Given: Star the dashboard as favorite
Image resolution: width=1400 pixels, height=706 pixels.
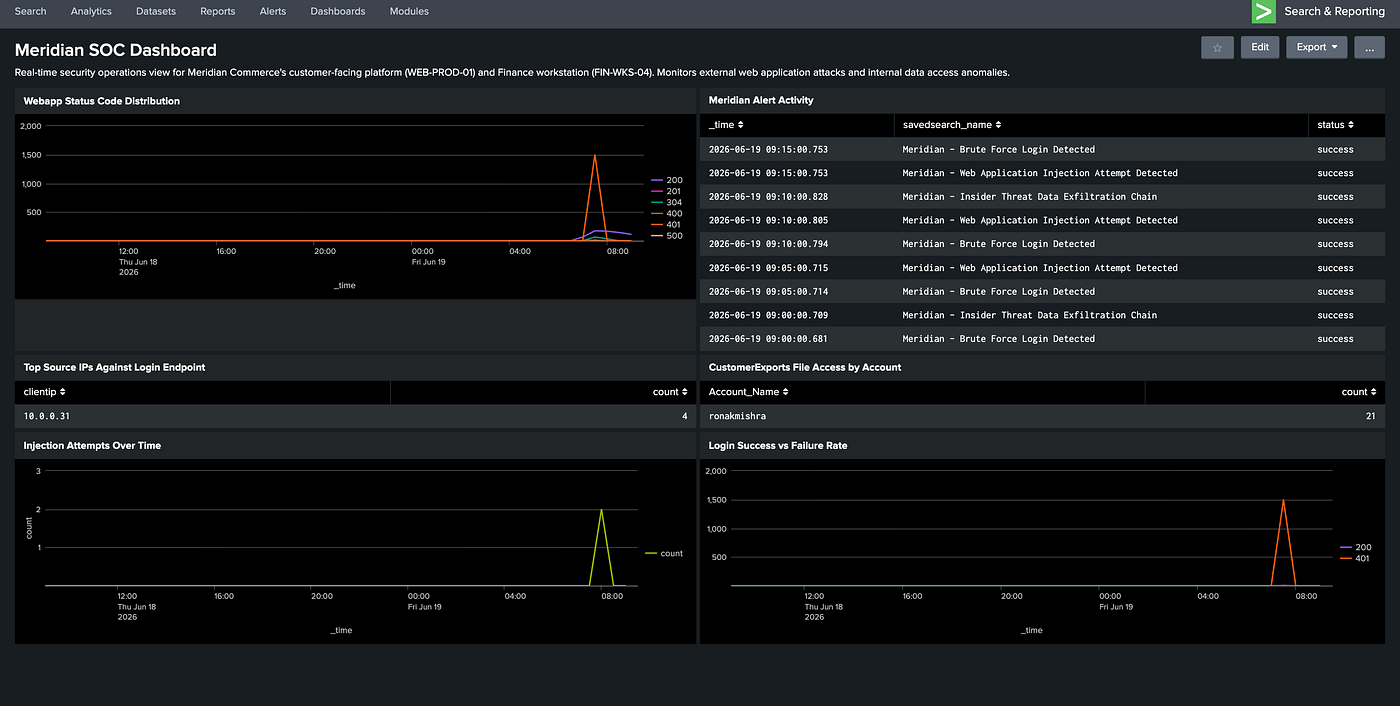Looking at the screenshot, I should tap(1217, 47).
